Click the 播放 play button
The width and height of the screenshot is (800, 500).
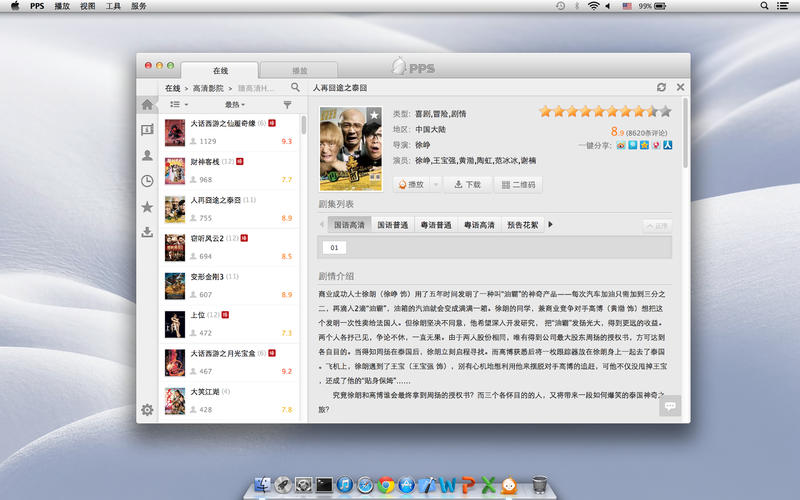click(412, 185)
